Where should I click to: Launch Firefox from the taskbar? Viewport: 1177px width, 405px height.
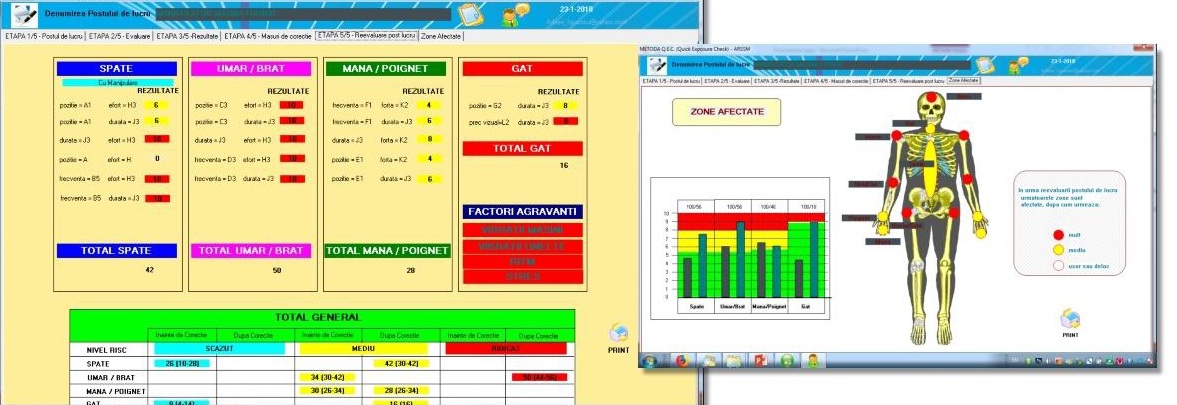680,360
